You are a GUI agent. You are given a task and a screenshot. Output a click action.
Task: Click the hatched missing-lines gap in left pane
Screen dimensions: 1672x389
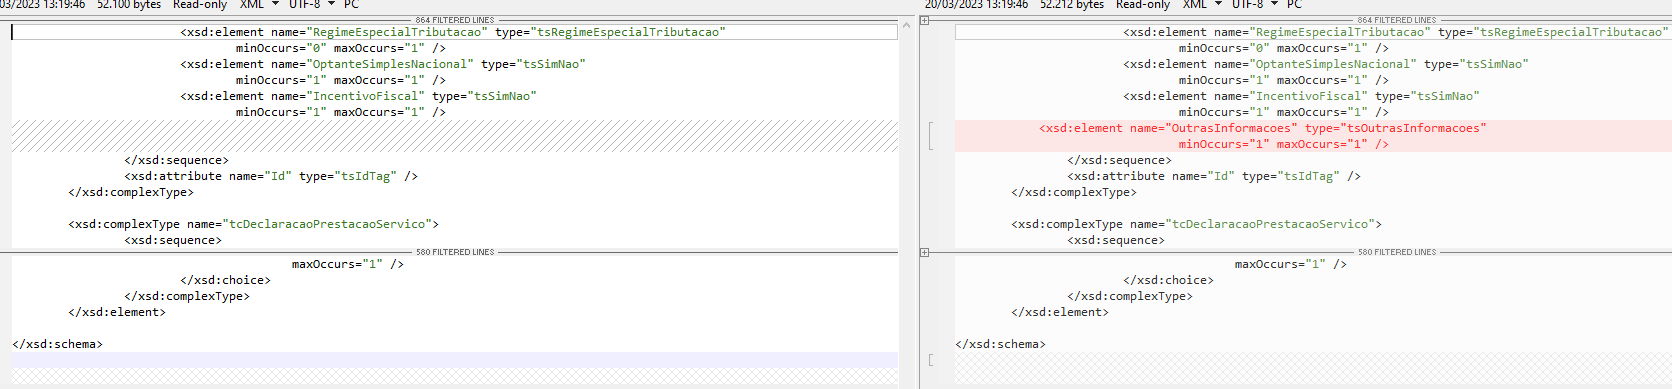point(455,136)
